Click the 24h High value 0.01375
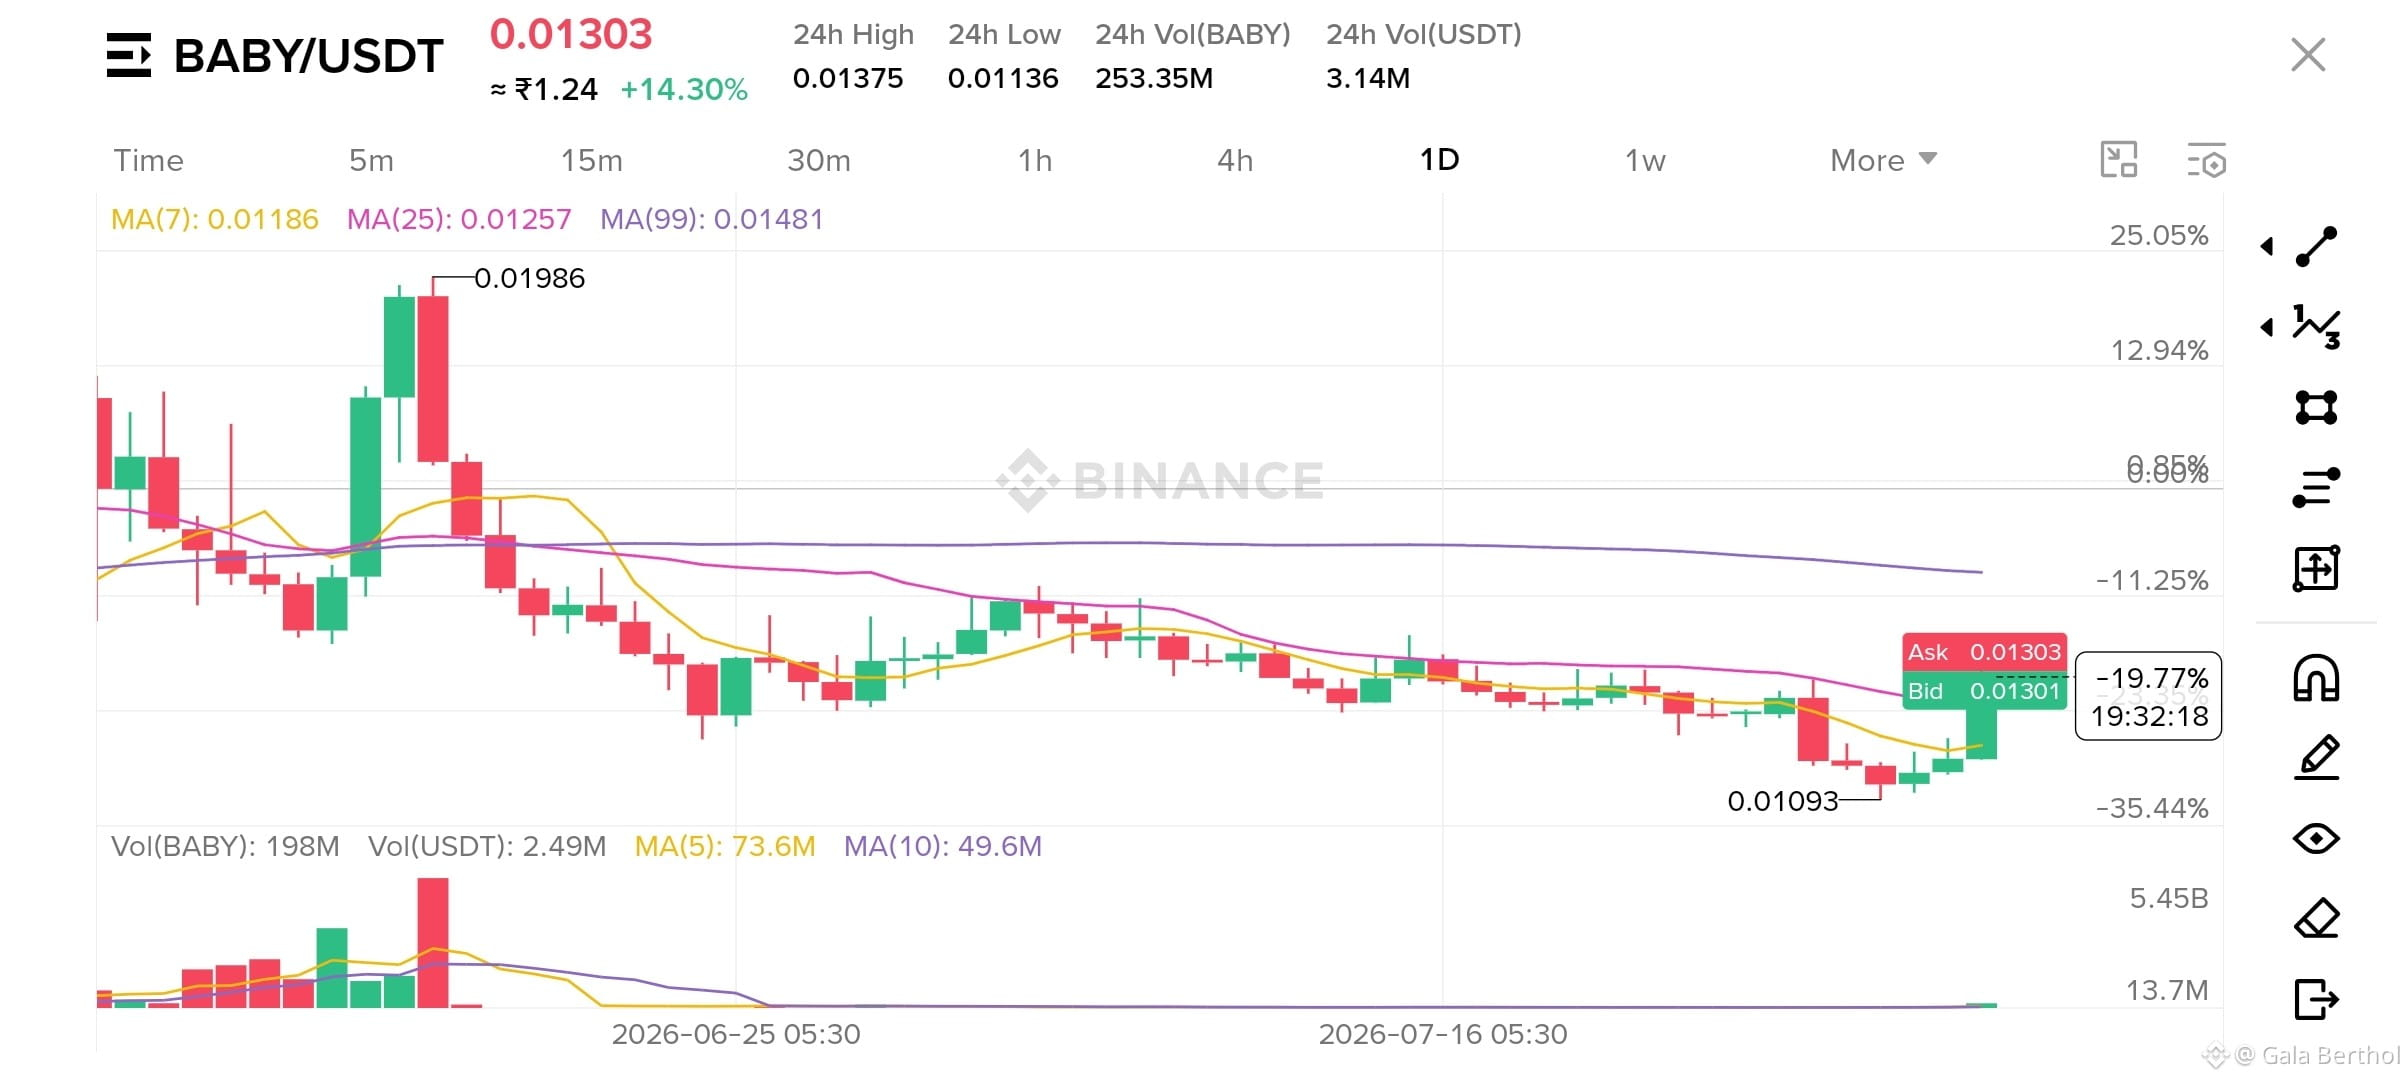 click(848, 78)
